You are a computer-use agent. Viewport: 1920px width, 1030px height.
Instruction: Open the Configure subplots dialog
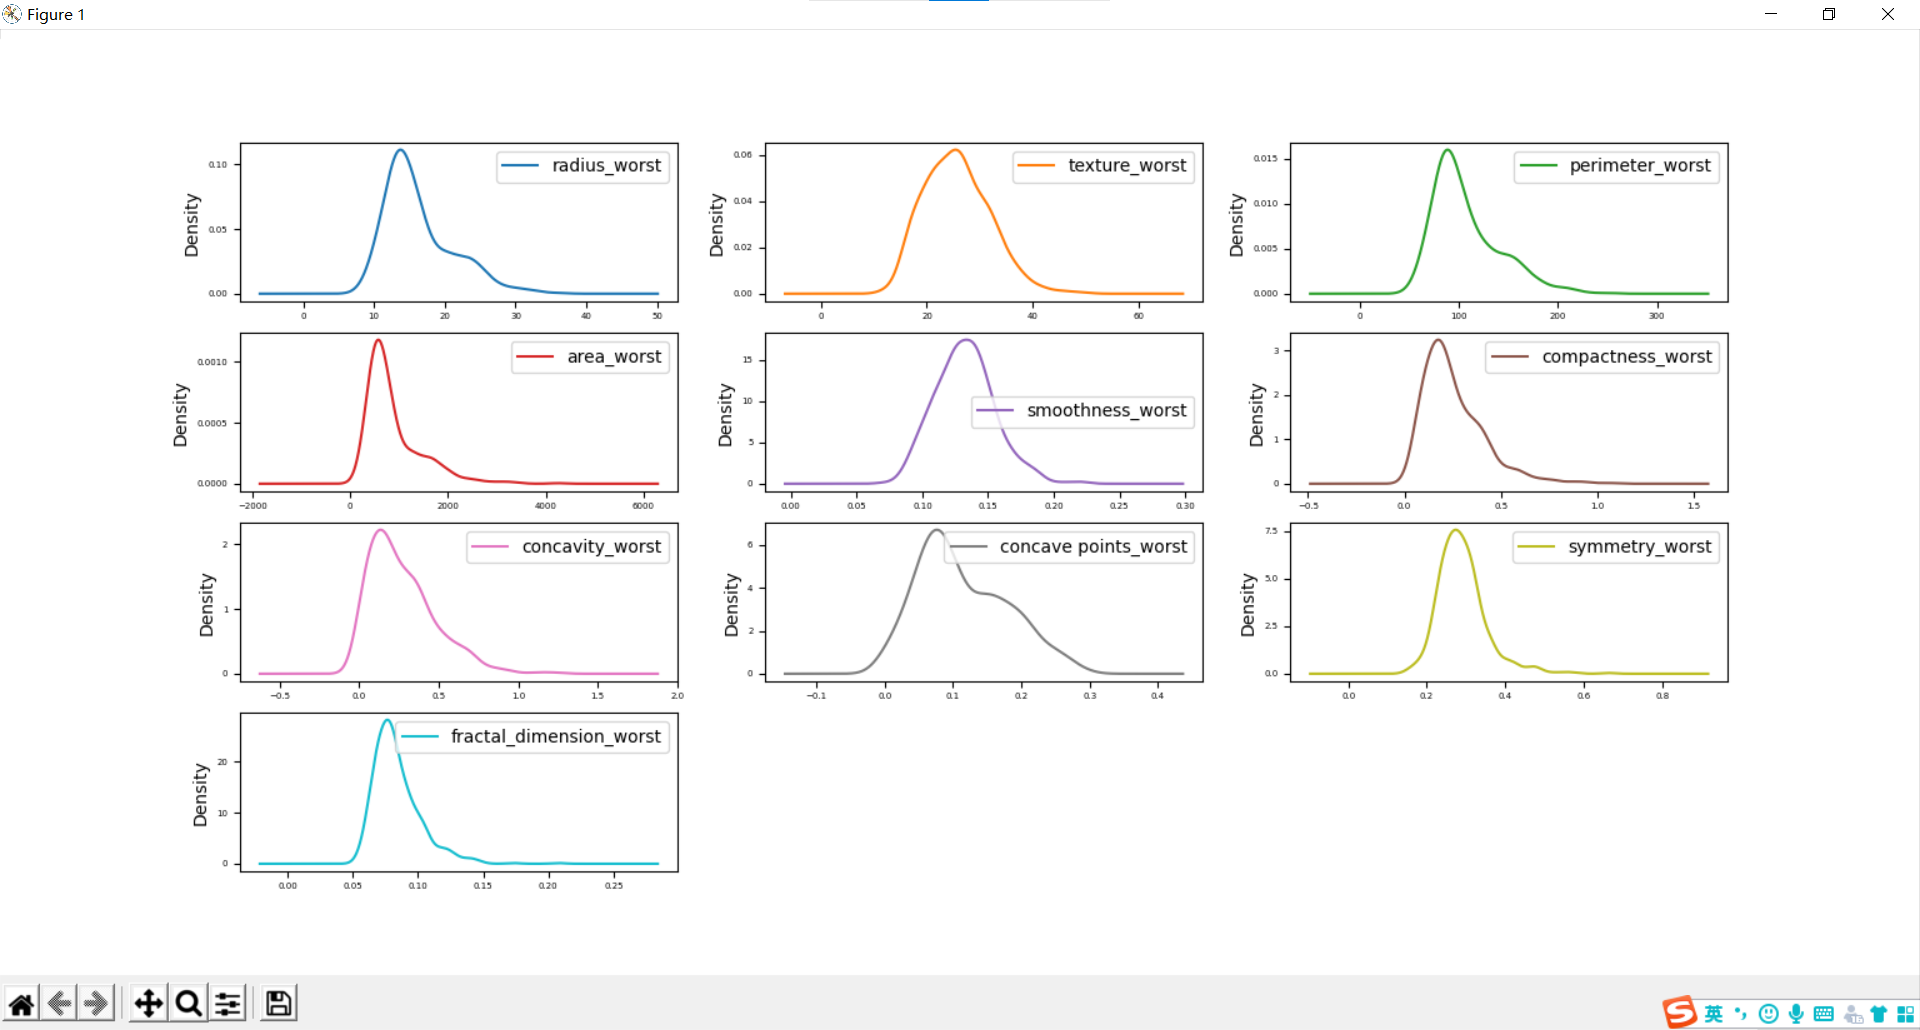[x=228, y=1003]
